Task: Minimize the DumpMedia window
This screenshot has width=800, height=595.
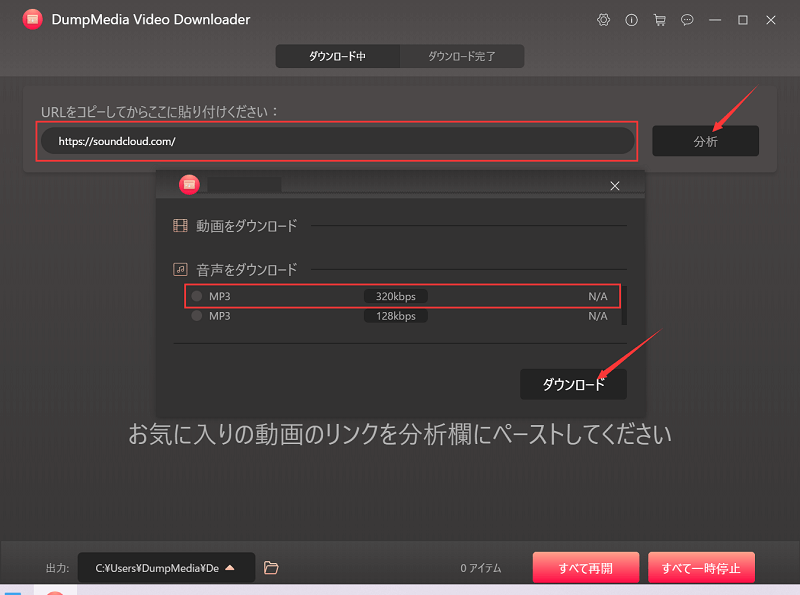Action: tap(715, 20)
